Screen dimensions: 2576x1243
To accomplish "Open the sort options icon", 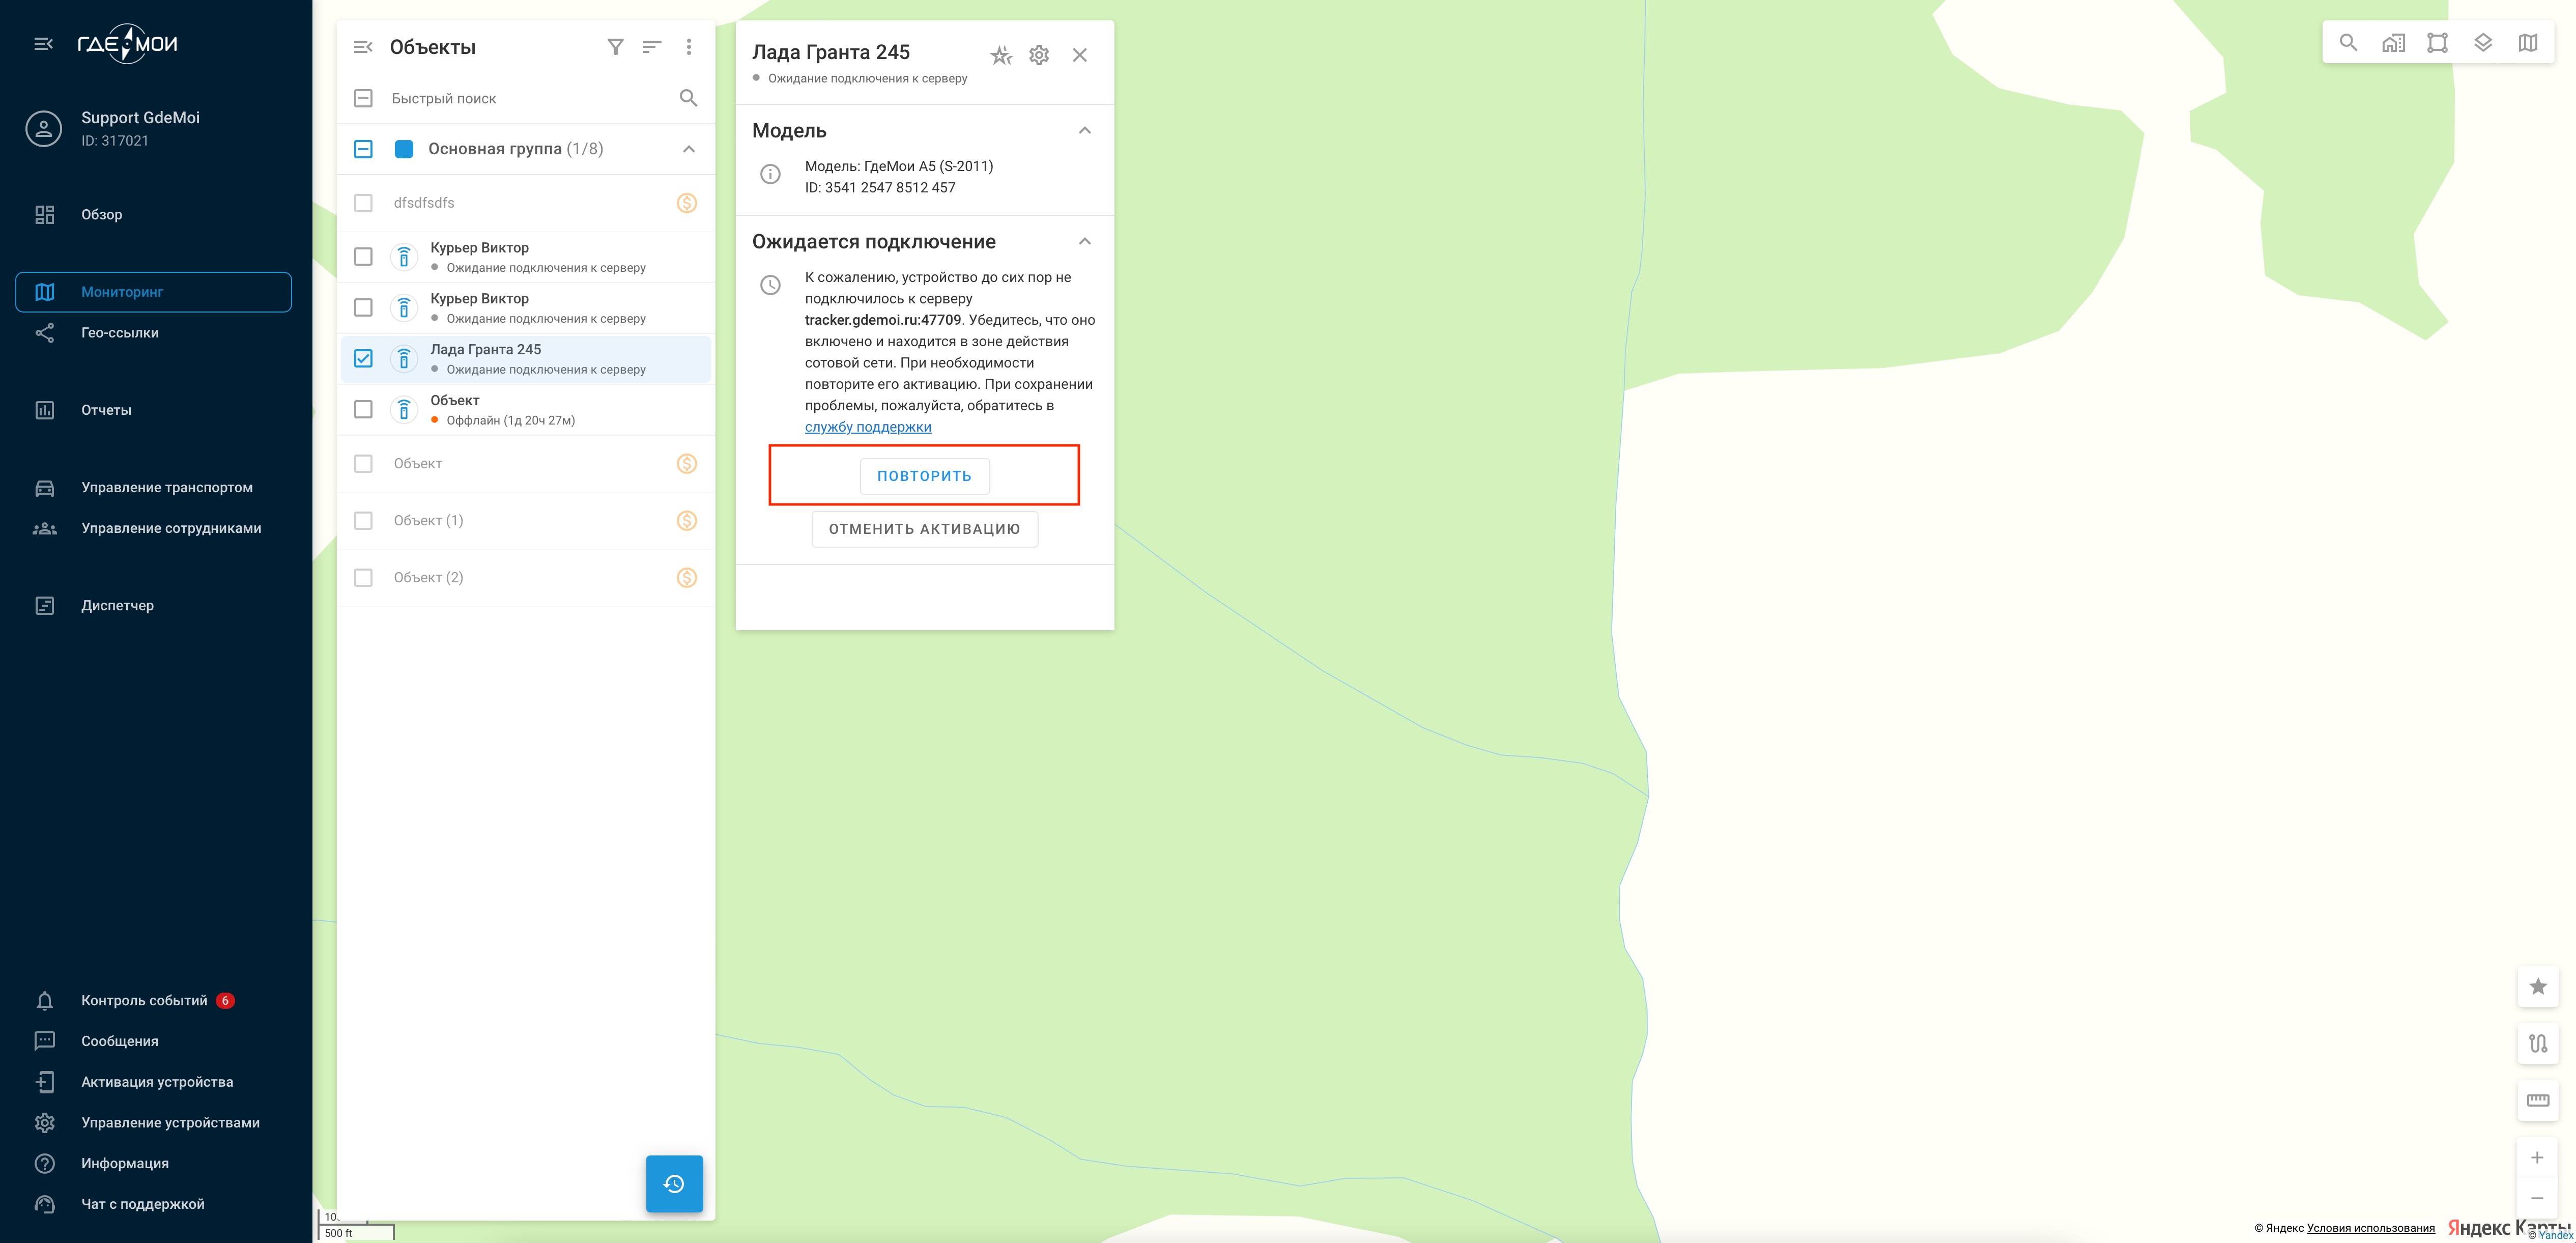I will [651, 47].
